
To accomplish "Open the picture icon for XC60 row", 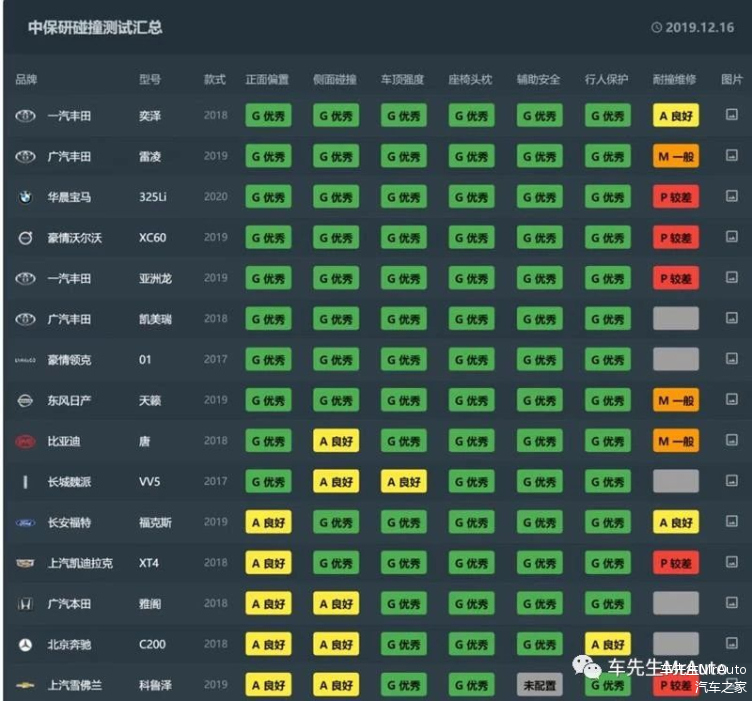I will click(731, 236).
